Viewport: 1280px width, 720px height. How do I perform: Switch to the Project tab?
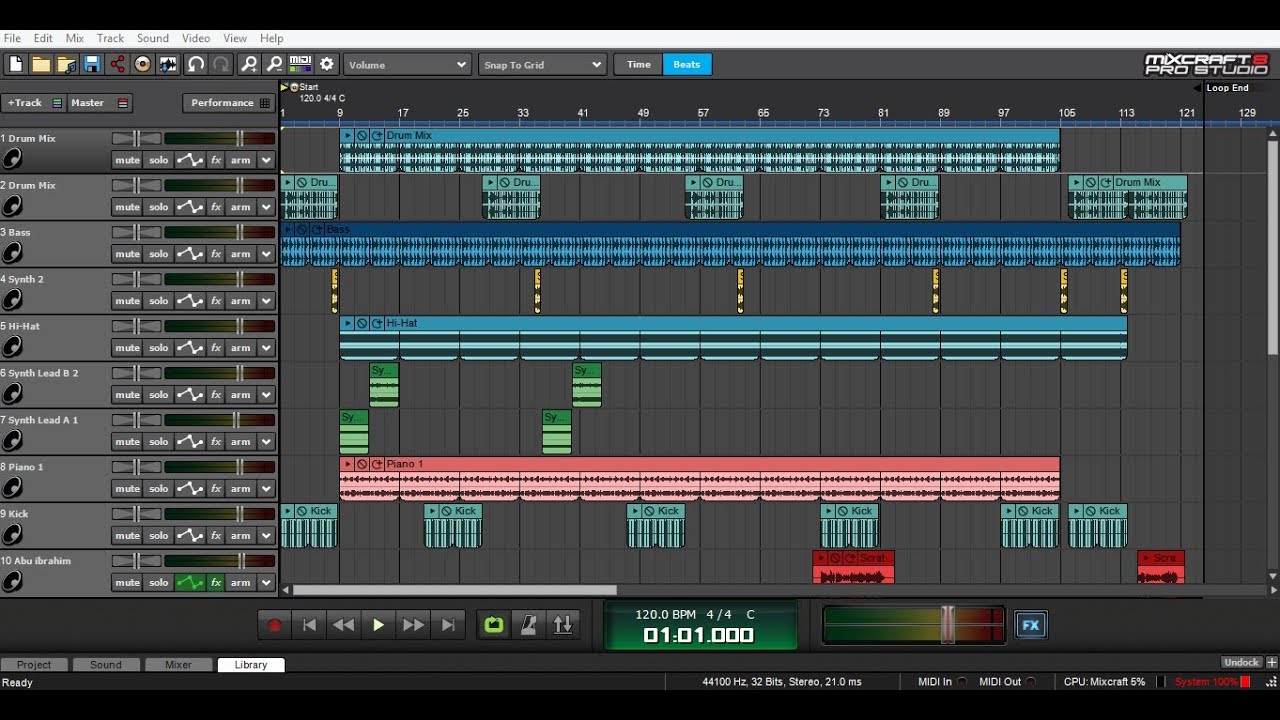[34, 665]
